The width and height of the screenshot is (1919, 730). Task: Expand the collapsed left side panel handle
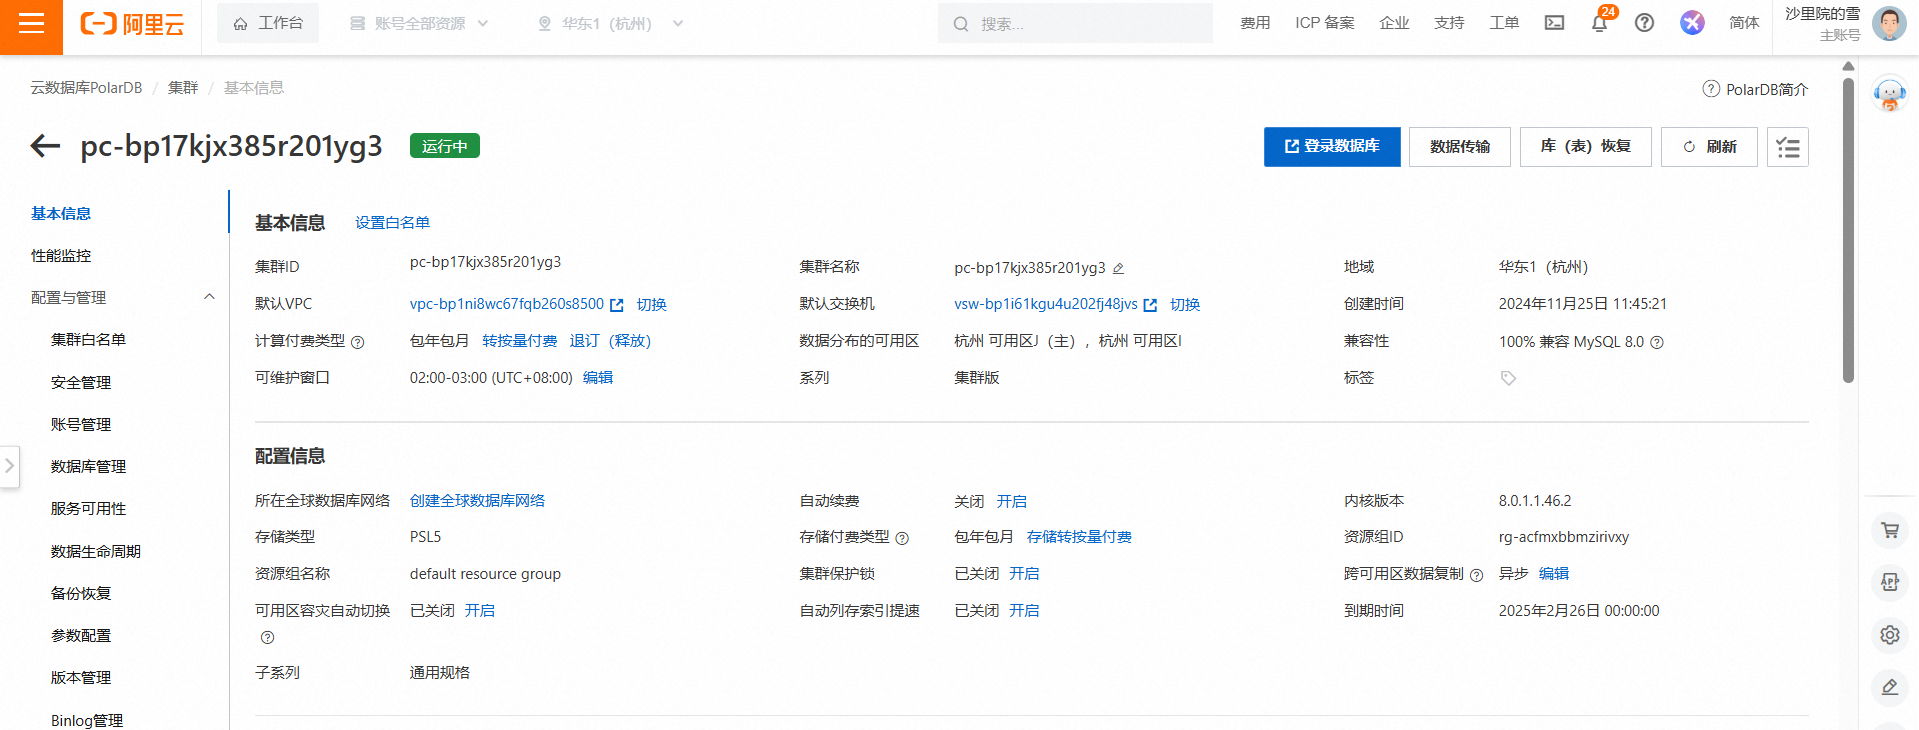9,466
